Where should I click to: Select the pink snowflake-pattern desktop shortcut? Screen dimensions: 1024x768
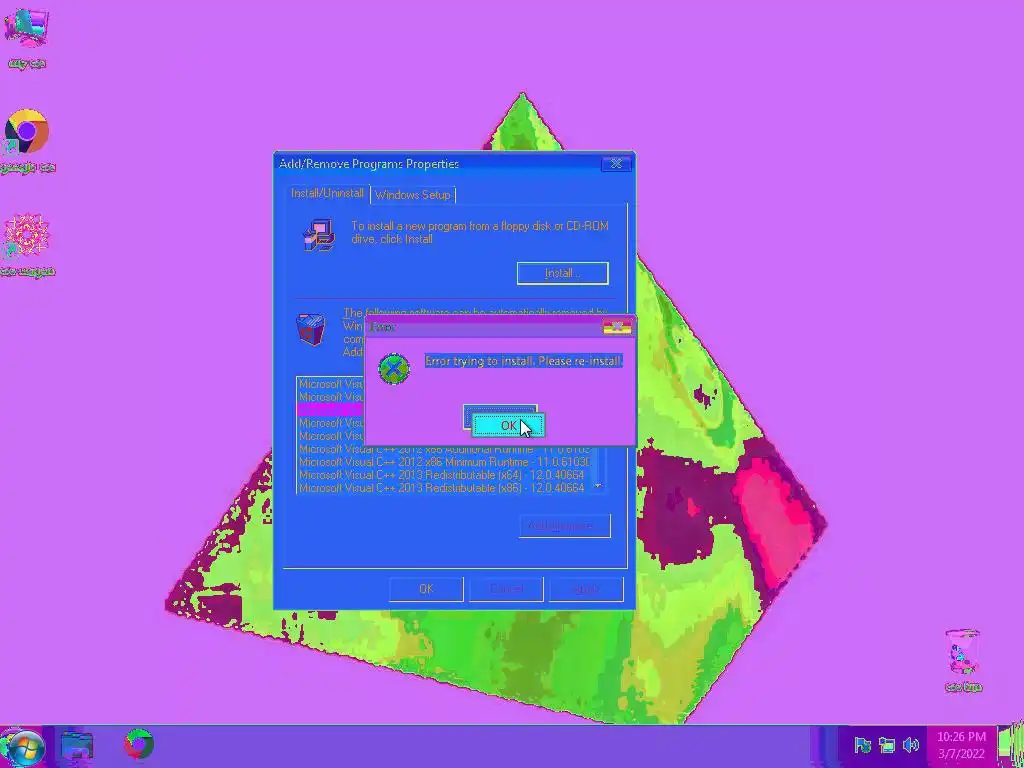pos(27,246)
